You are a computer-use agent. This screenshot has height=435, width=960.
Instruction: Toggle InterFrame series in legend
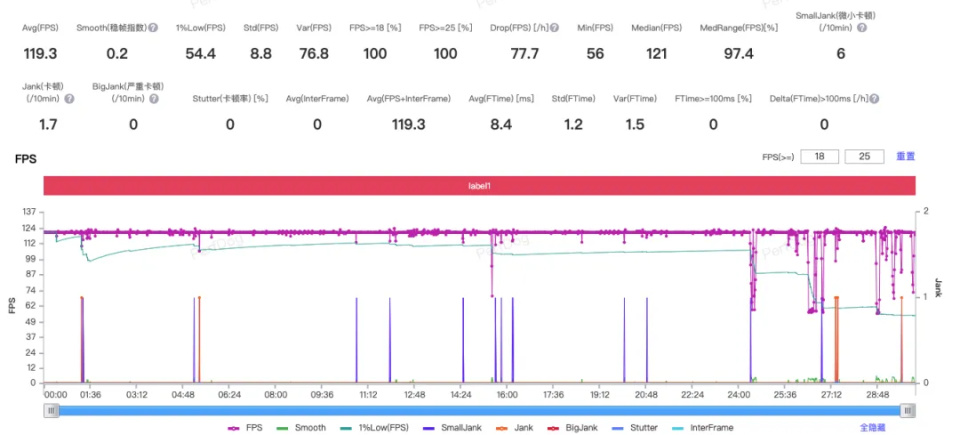coord(702,428)
